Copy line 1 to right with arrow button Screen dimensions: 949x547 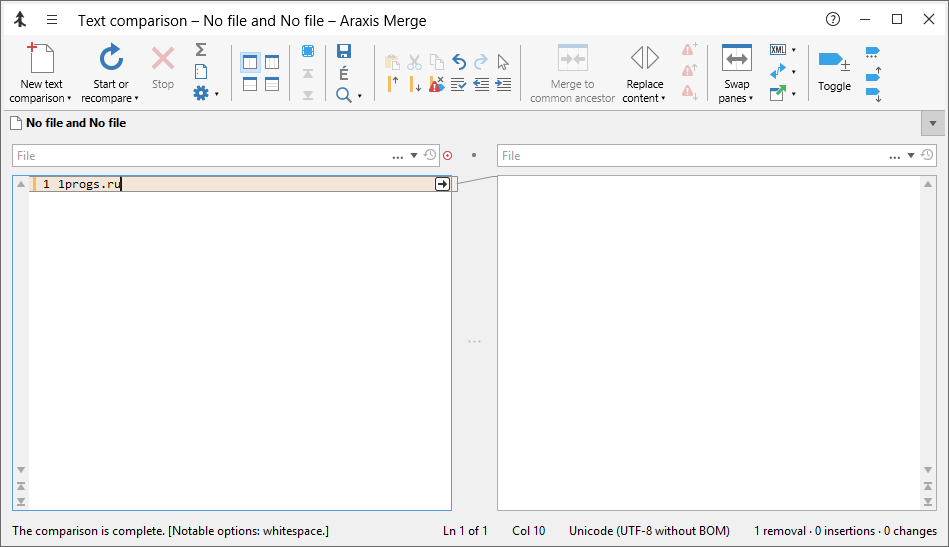(442, 184)
